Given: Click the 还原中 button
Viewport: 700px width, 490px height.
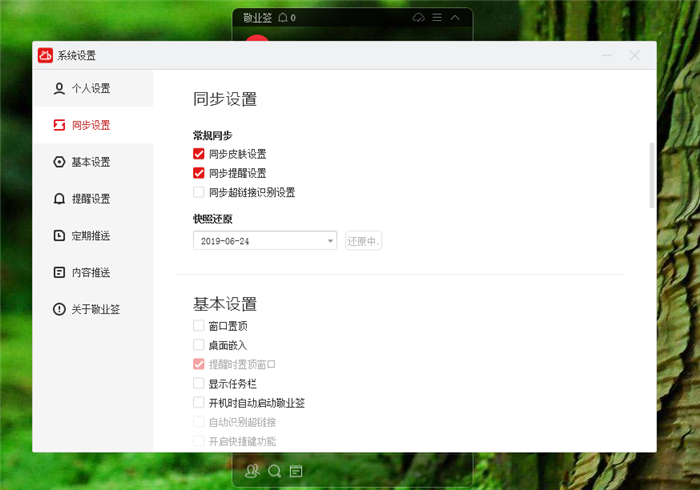Looking at the screenshot, I should click(363, 241).
